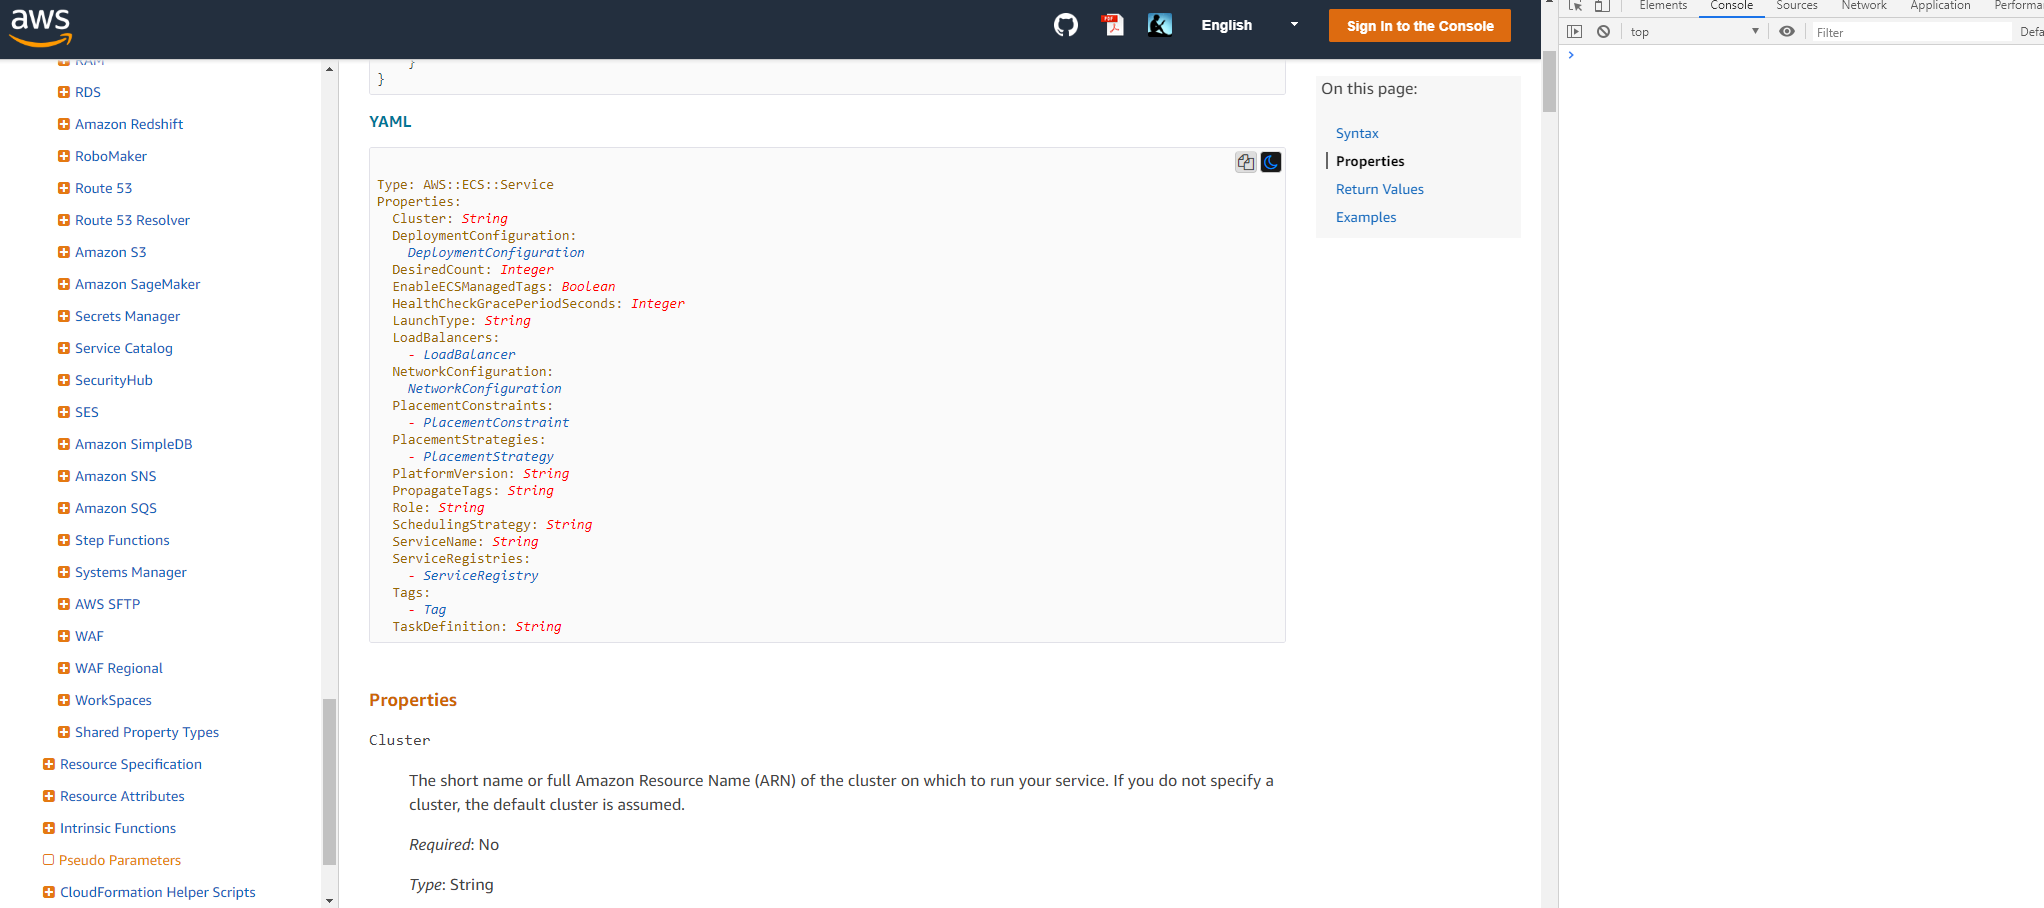This screenshot has width=2044, height=908.
Task: Expand Resource Specification plus icon
Action: [x=49, y=764]
